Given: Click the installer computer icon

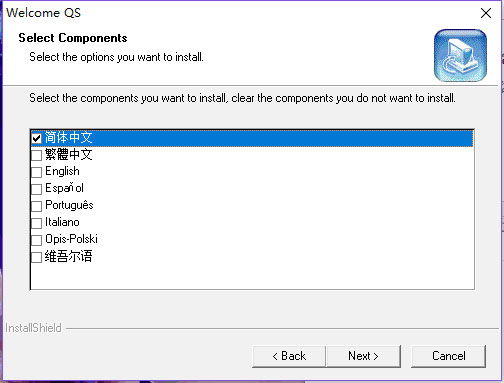Looking at the screenshot, I should 460,55.
